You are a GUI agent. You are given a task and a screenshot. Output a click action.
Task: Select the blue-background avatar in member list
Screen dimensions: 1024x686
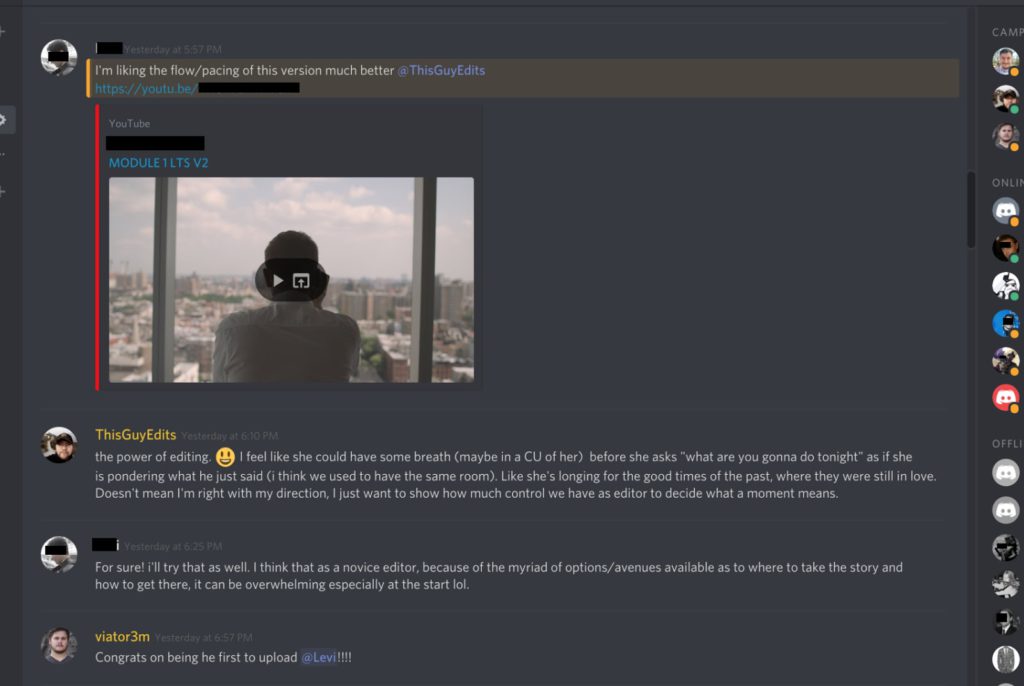1006,323
